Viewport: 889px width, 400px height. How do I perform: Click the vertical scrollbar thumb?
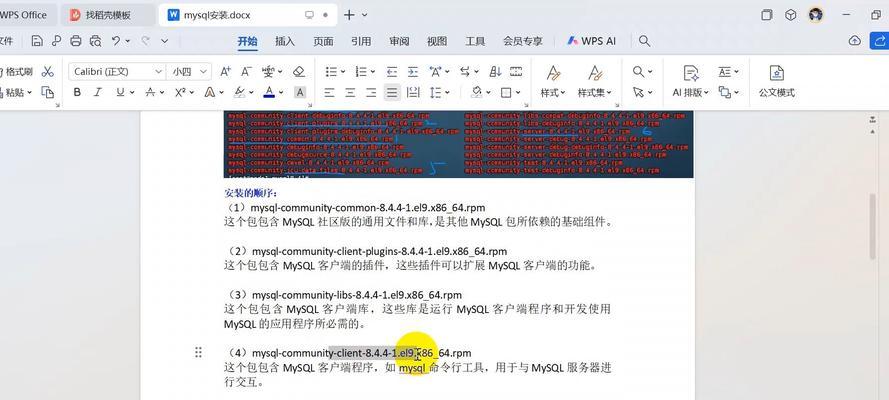pyautogui.click(x=873, y=227)
